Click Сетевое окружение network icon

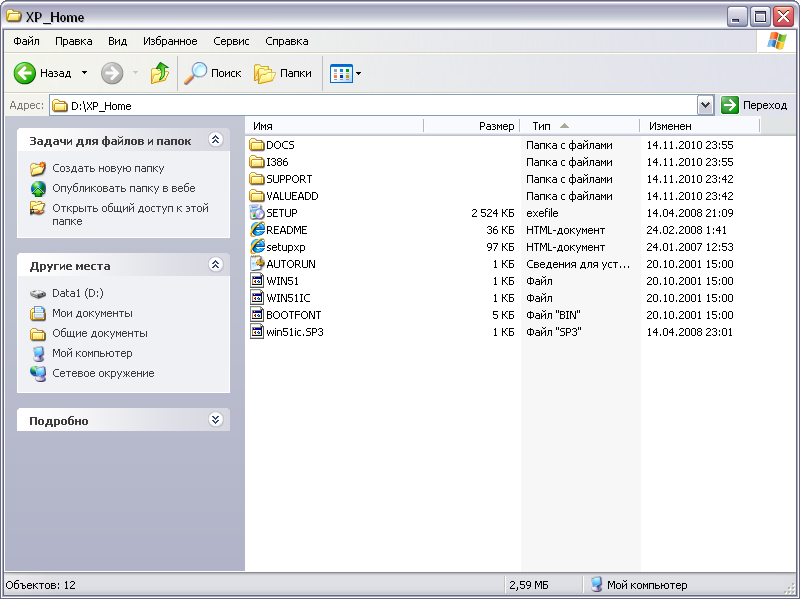pos(38,373)
